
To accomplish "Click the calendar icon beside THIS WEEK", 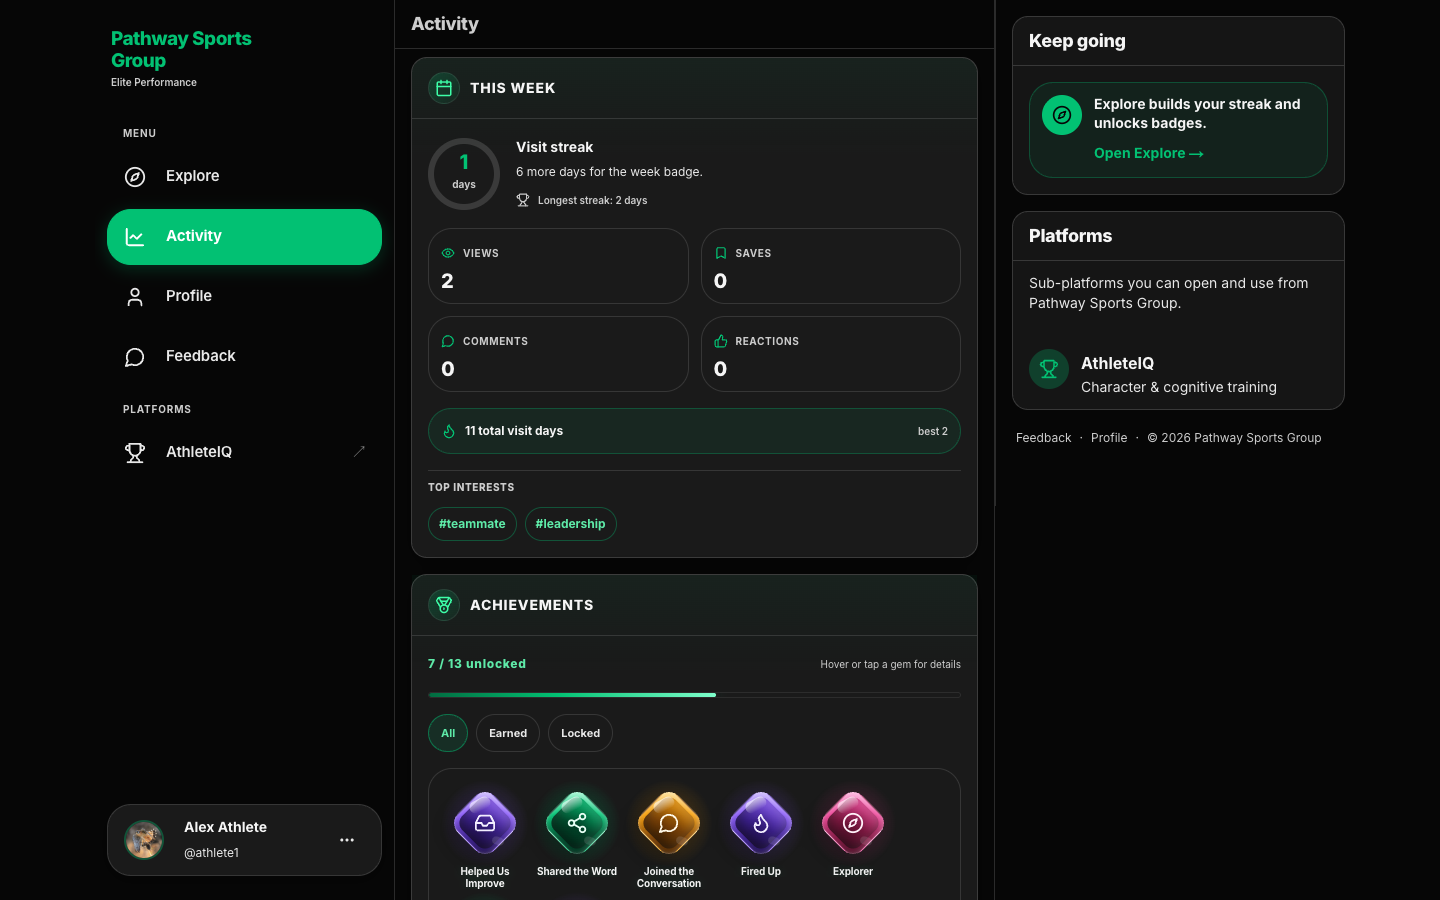I will [444, 88].
